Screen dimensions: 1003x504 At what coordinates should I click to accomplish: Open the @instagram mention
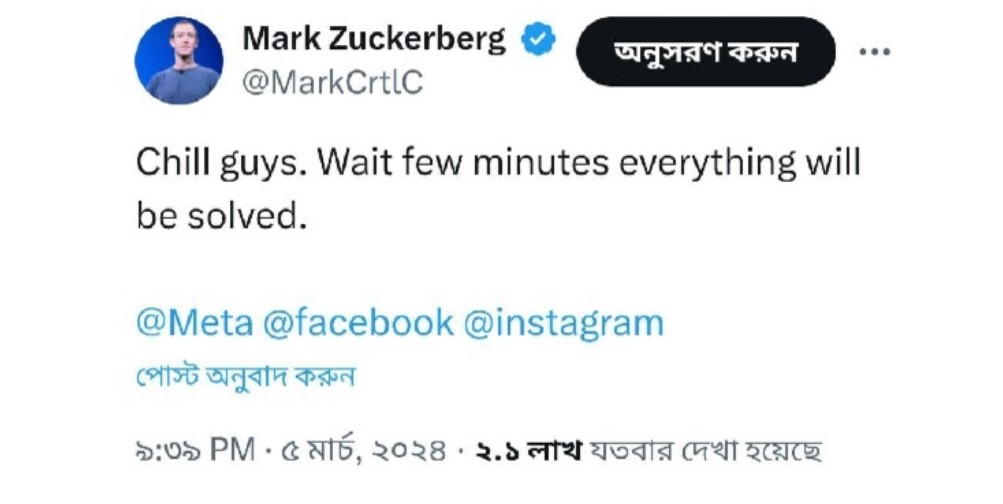tap(564, 323)
